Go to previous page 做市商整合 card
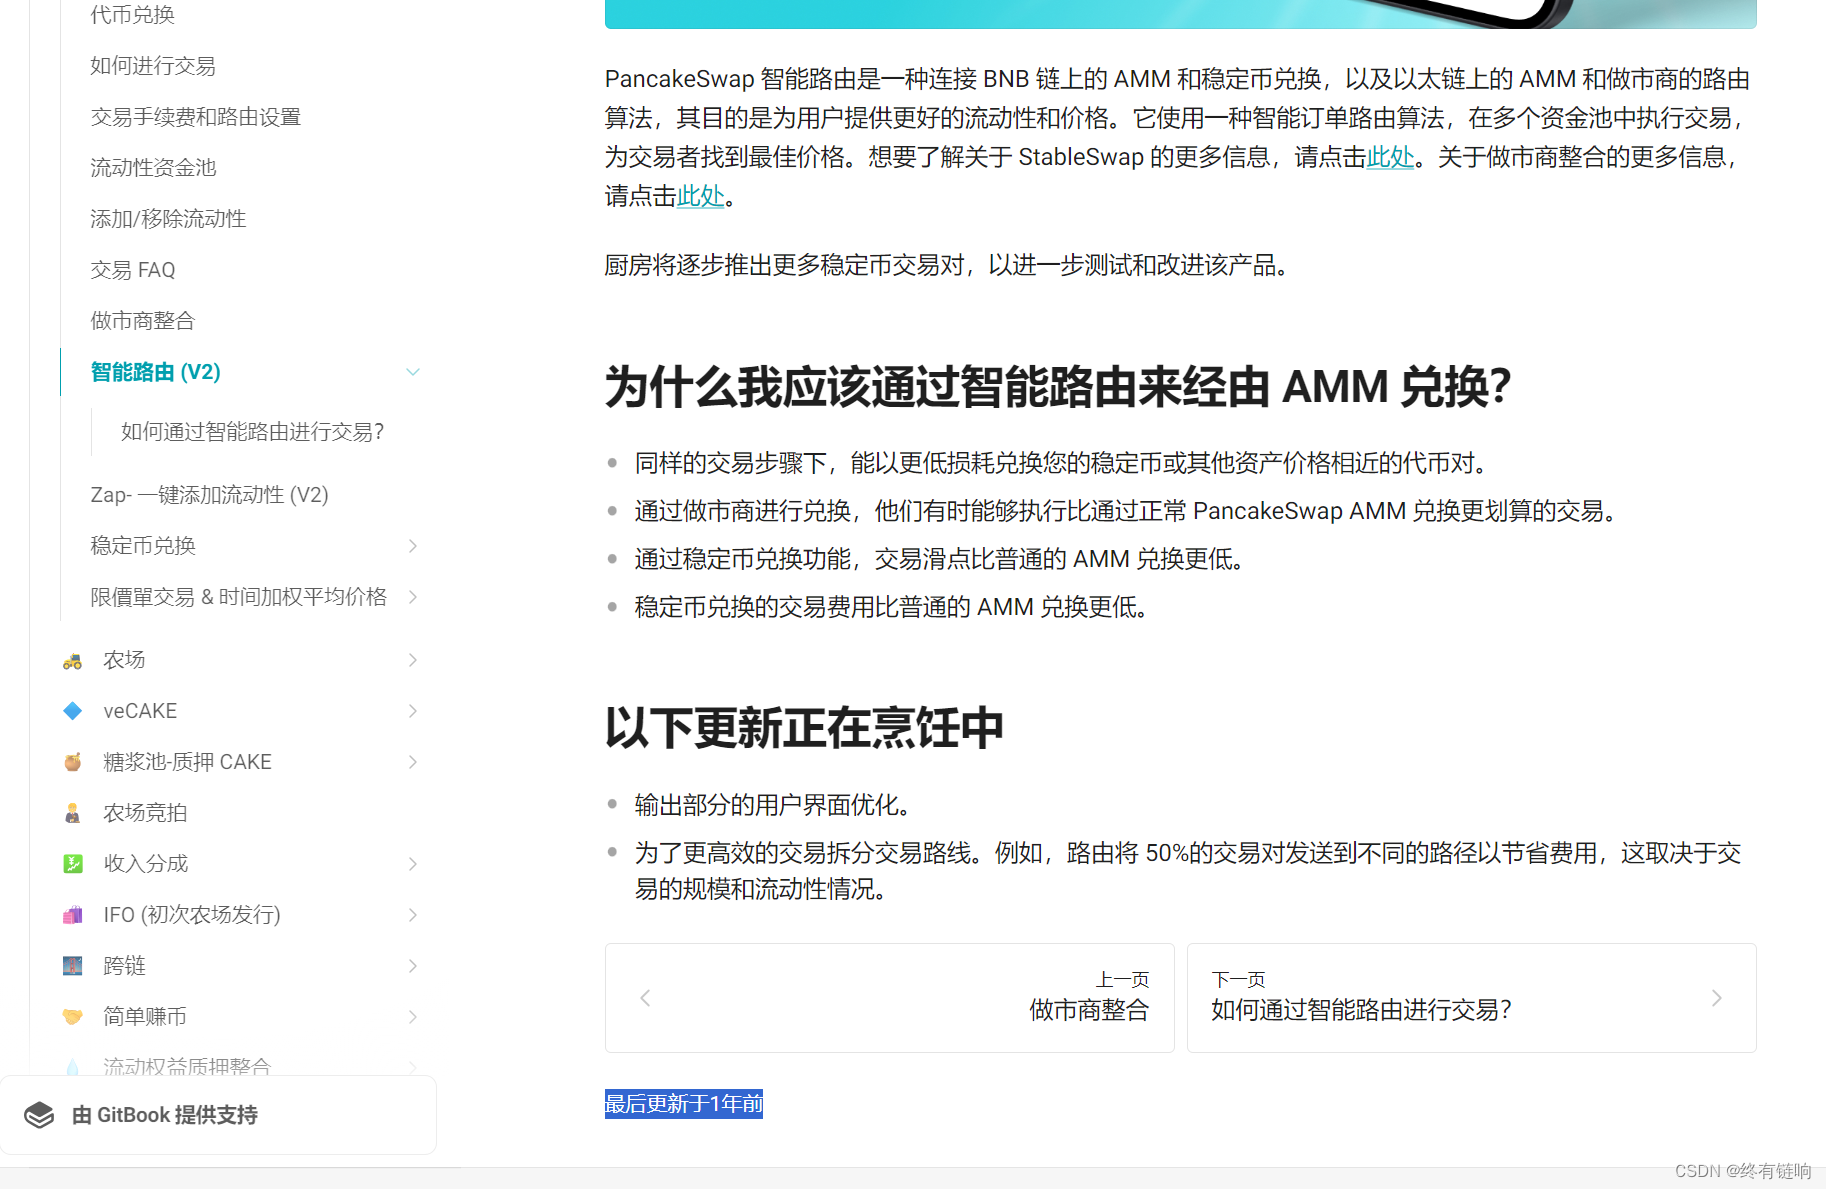 (x=889, y=998)
